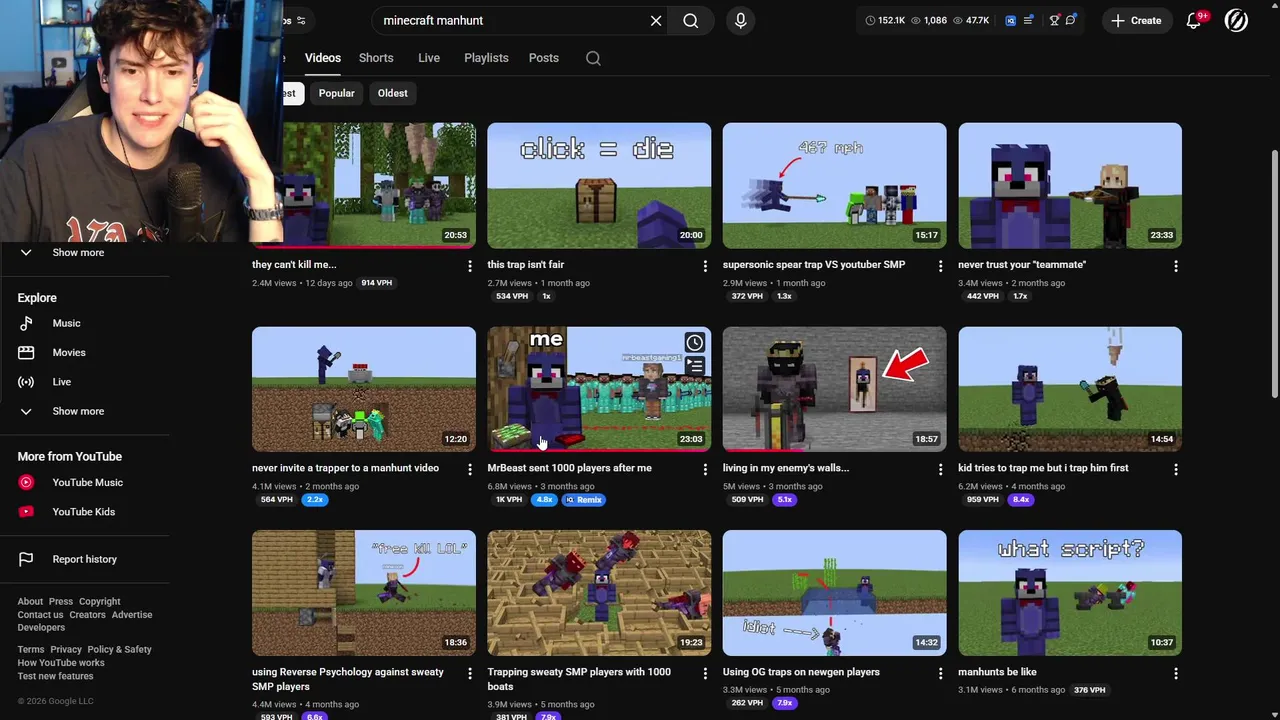
Task: Click the blue IQ extension icon in header
Action: coord(1011,20)
